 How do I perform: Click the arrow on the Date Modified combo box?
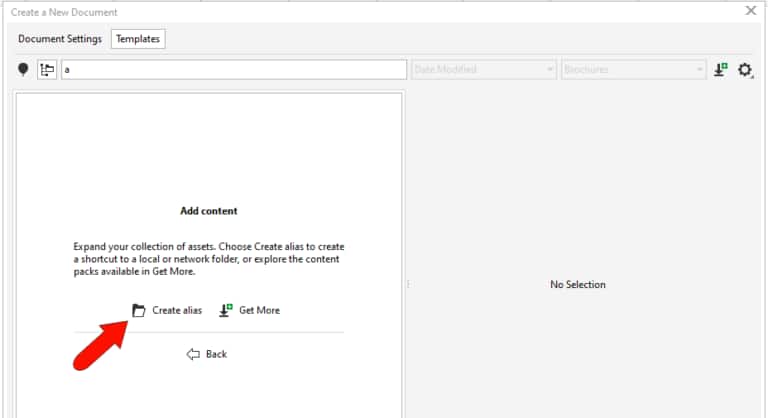coord(550,70)
